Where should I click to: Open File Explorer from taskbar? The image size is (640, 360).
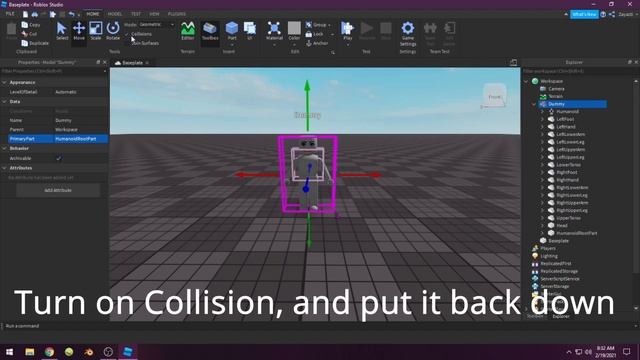click(30, 351)
